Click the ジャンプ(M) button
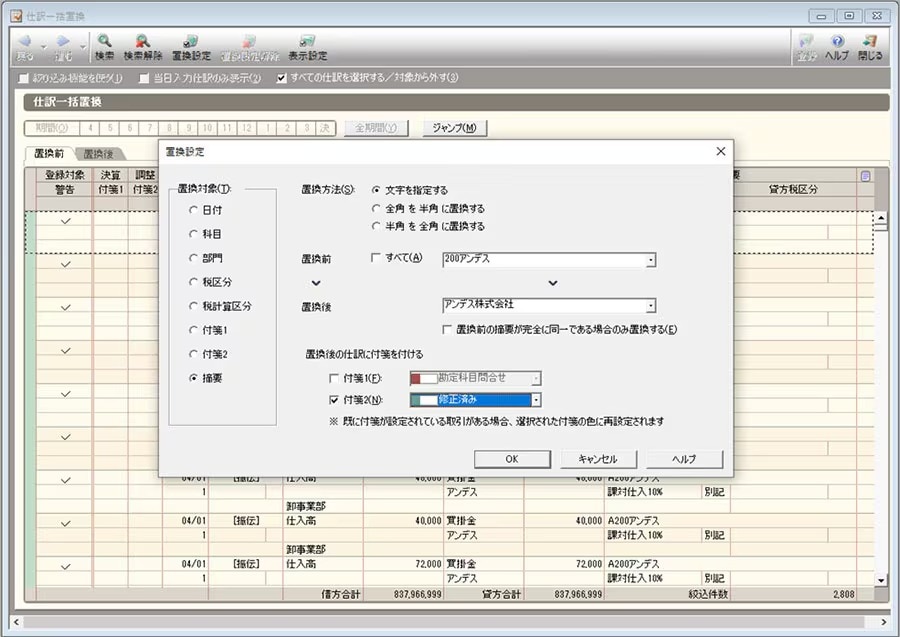900x637 pixels. (454, 127)
